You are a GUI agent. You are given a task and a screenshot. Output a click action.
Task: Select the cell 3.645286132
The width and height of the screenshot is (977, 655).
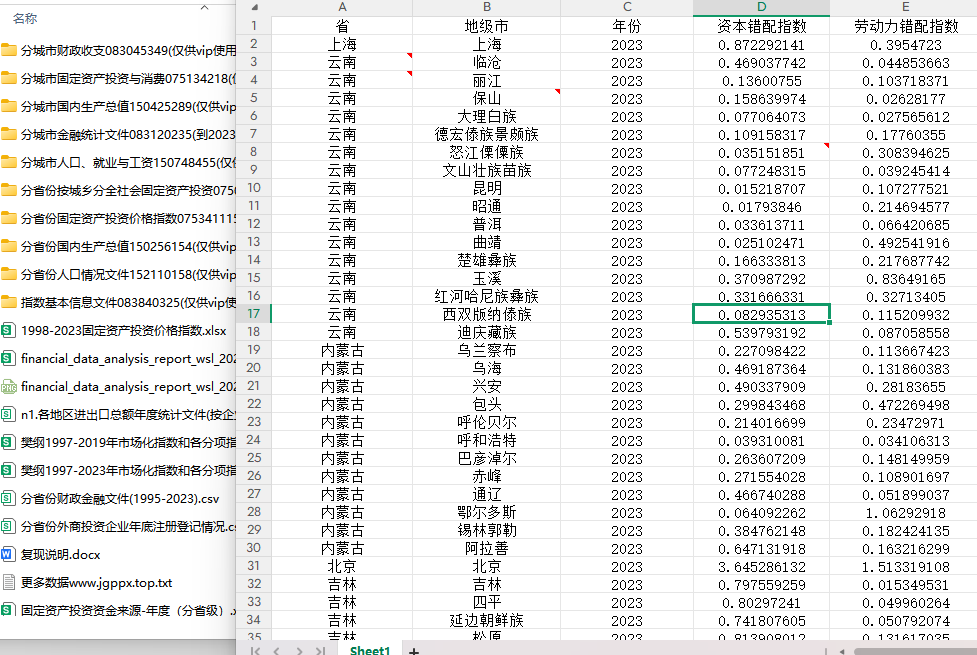click(761, 567)
